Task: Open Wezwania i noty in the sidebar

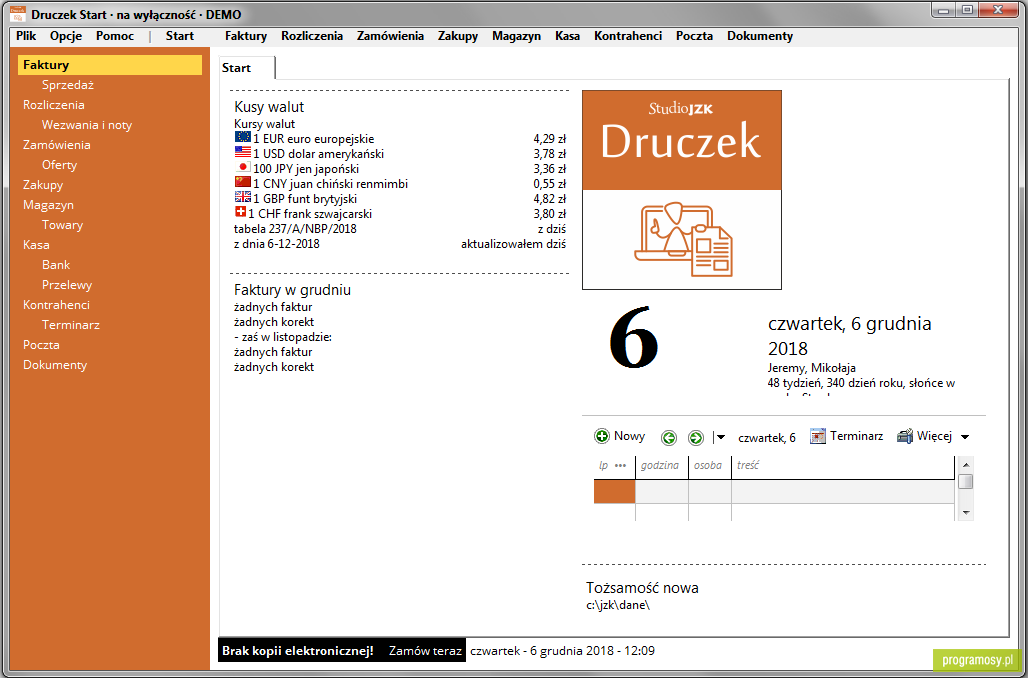Action: click(87, 125)
